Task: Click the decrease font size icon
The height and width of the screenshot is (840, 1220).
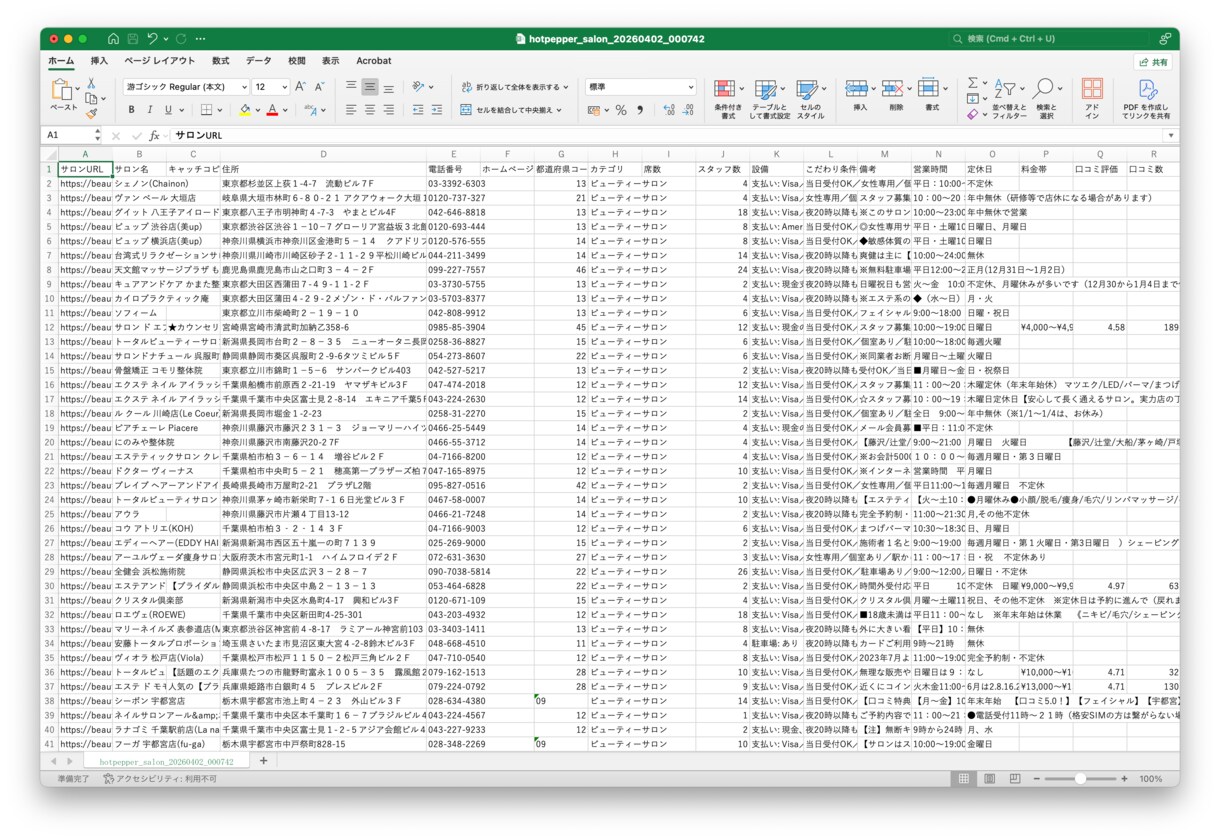Action: click(x=320, y=87)
